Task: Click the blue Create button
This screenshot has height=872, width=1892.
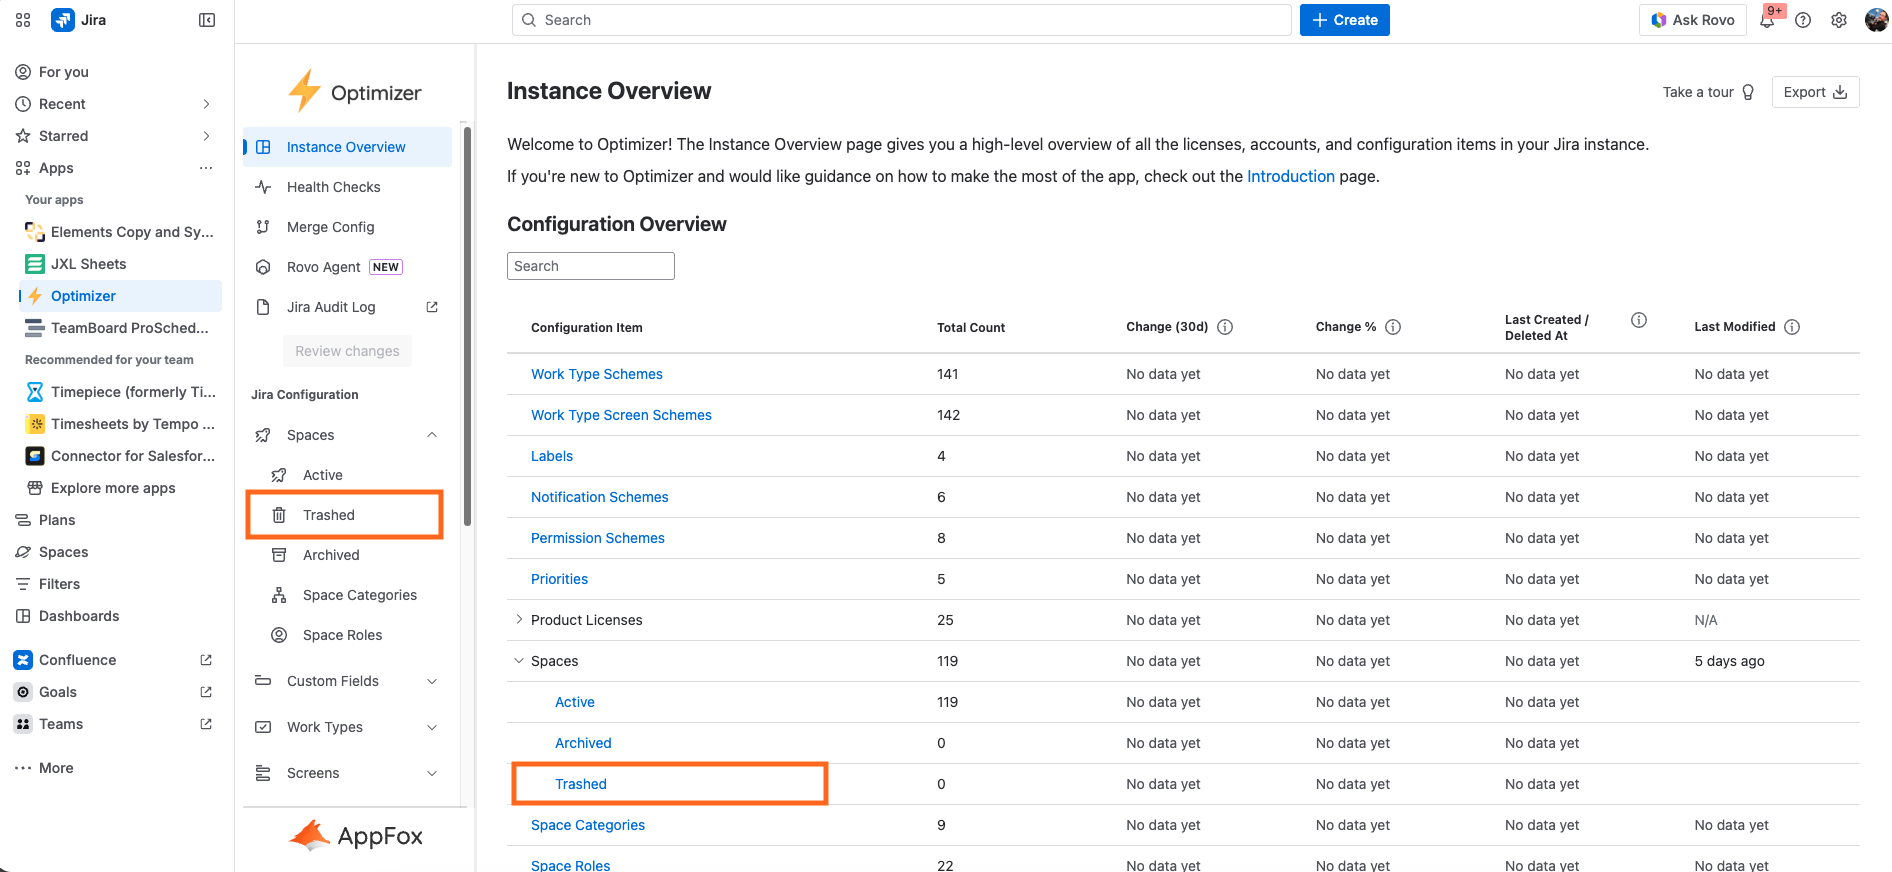Action: click(1344, 20)
